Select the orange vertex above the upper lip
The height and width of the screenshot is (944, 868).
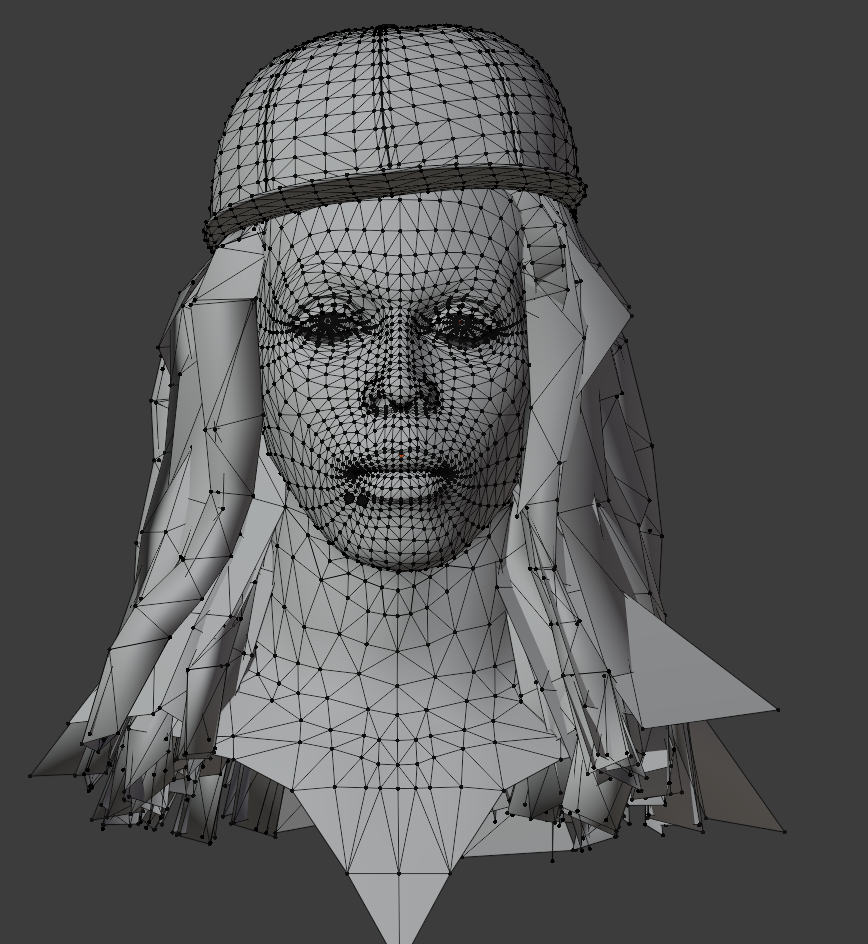(x=401, y=456)
